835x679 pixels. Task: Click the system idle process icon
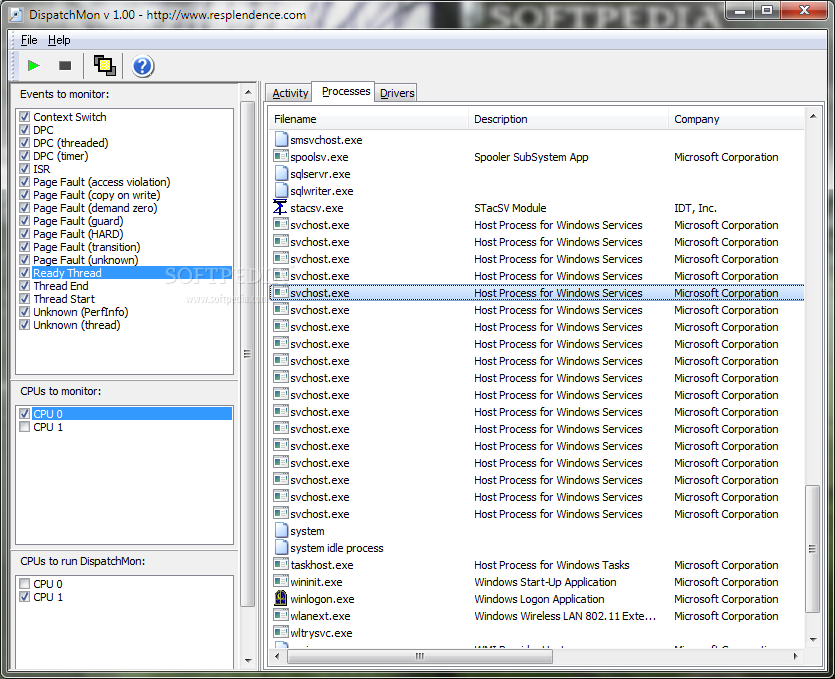tap(281, 547)
